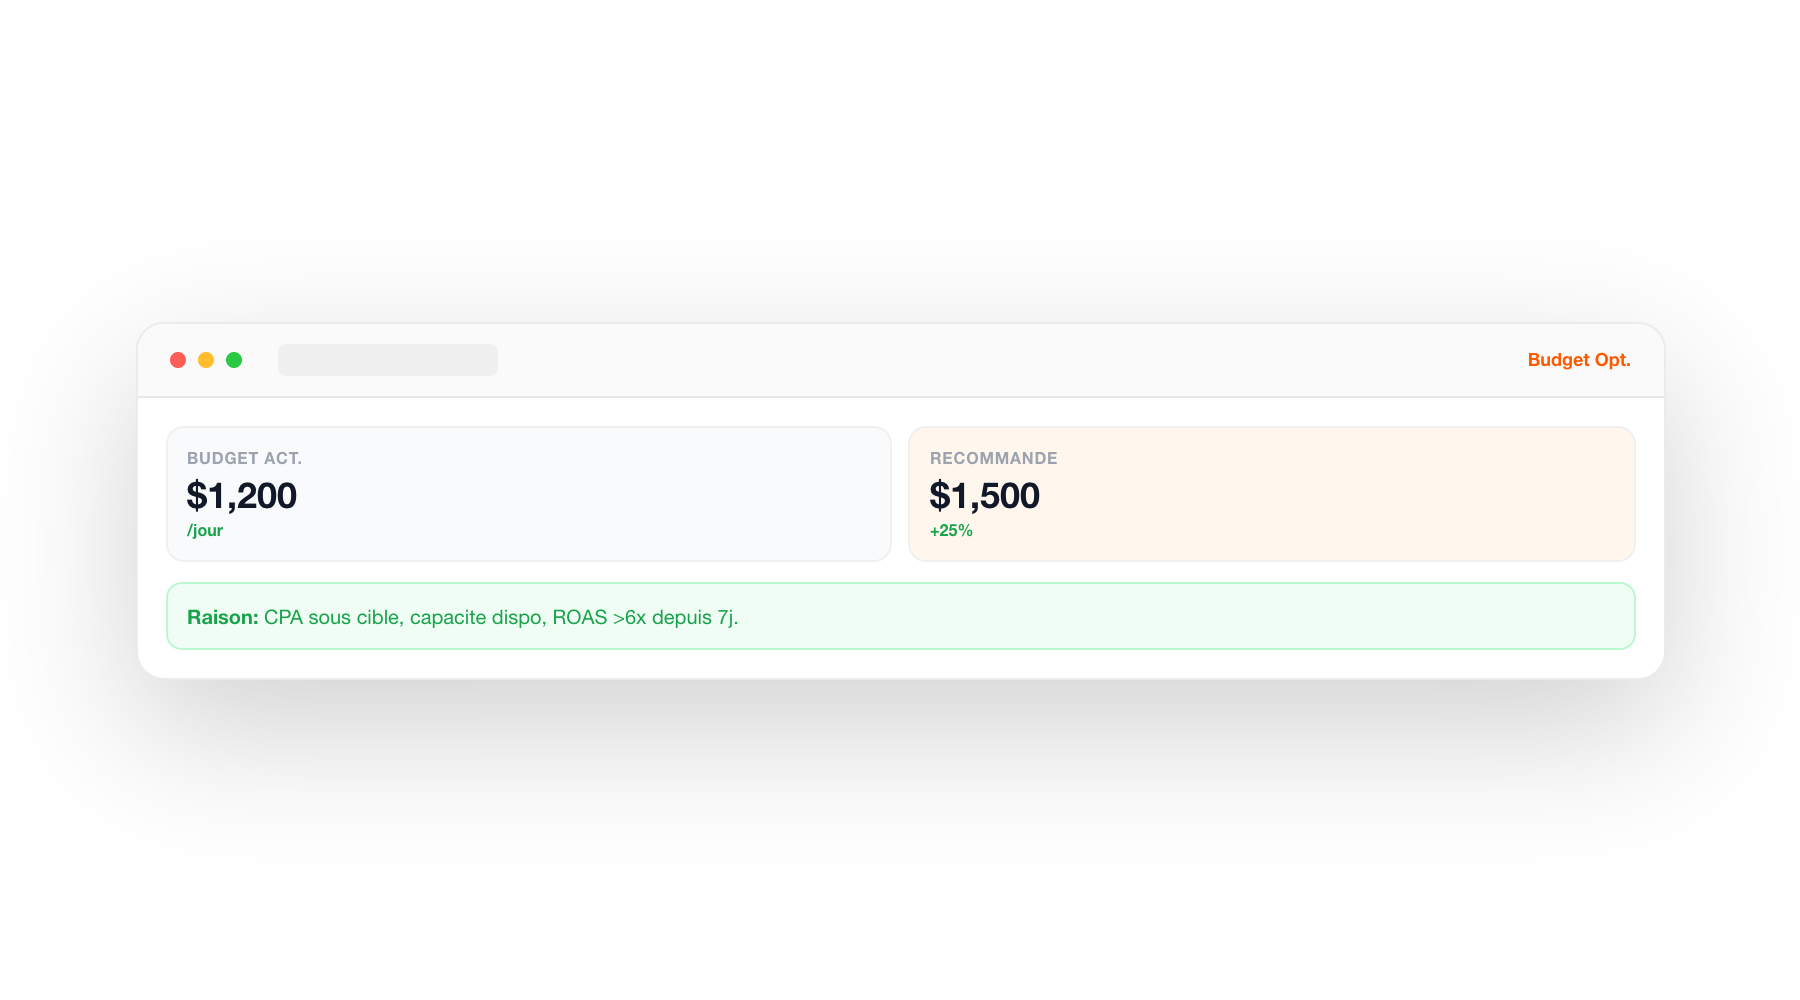The height and width of the screenshot is (1000, 1800).
Task: Click the 'ROAS >6x depuis 7j' text
Action: pos(644,617)
